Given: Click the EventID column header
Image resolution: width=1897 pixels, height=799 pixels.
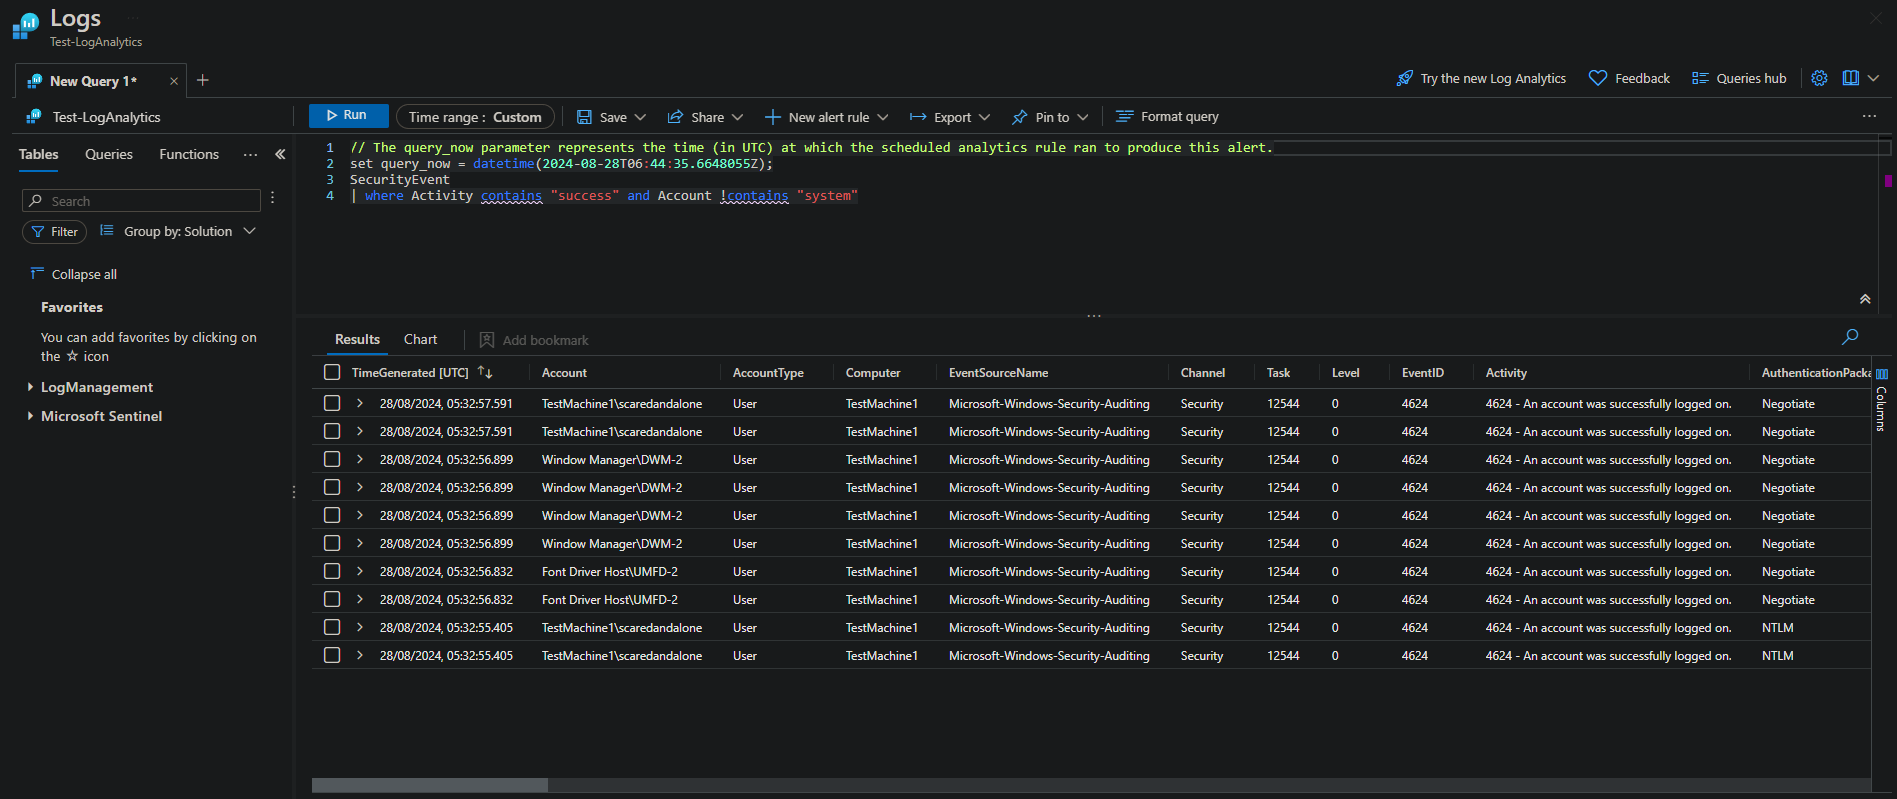Looking at the screenshot, I should [1422, 373].
